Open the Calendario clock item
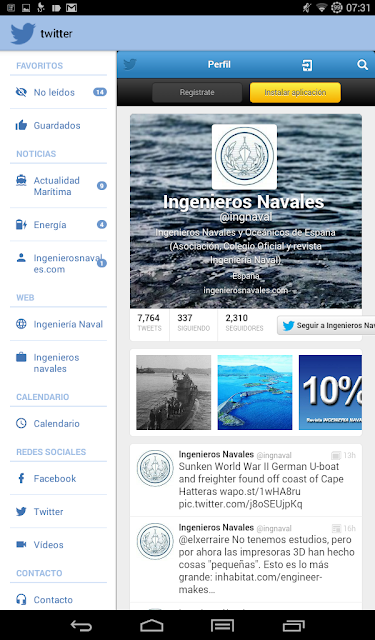Image resolution: width=375 pixels, height=640 pixels. 58,423
